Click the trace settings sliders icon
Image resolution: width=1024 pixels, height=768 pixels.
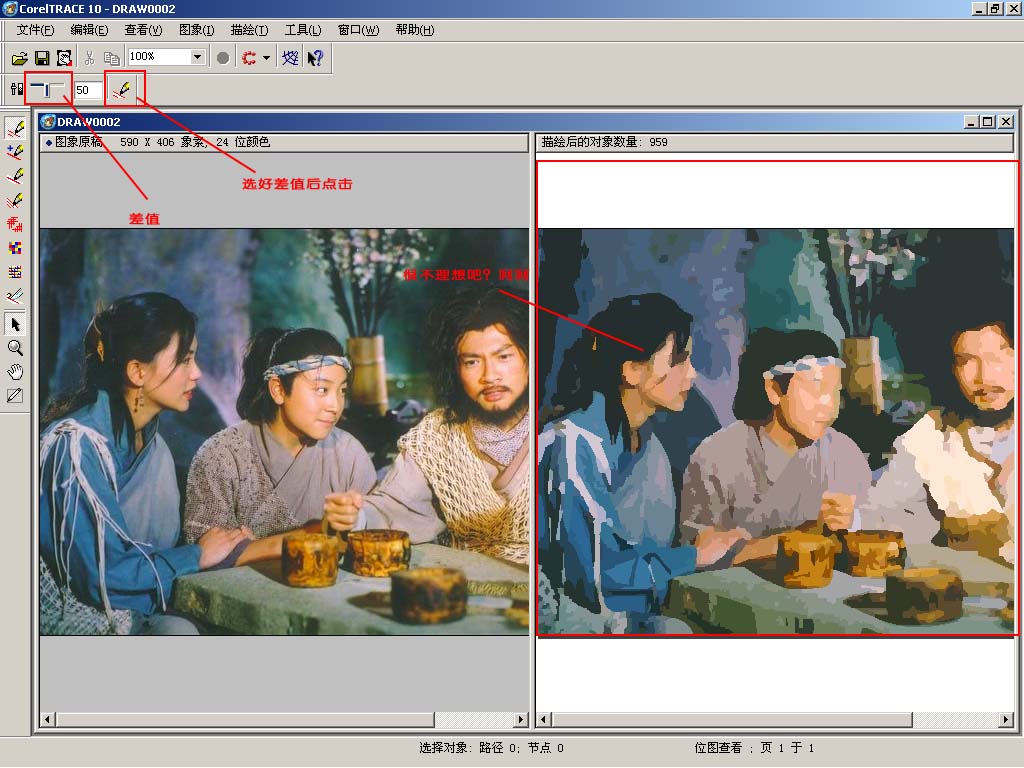[x=16, y=89]
